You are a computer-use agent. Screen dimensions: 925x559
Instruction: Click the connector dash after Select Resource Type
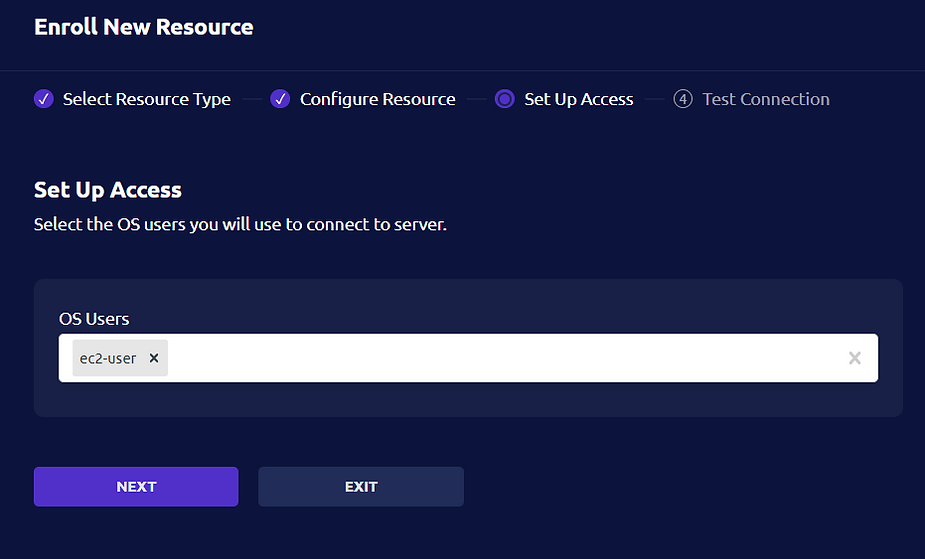coord(252,99)
